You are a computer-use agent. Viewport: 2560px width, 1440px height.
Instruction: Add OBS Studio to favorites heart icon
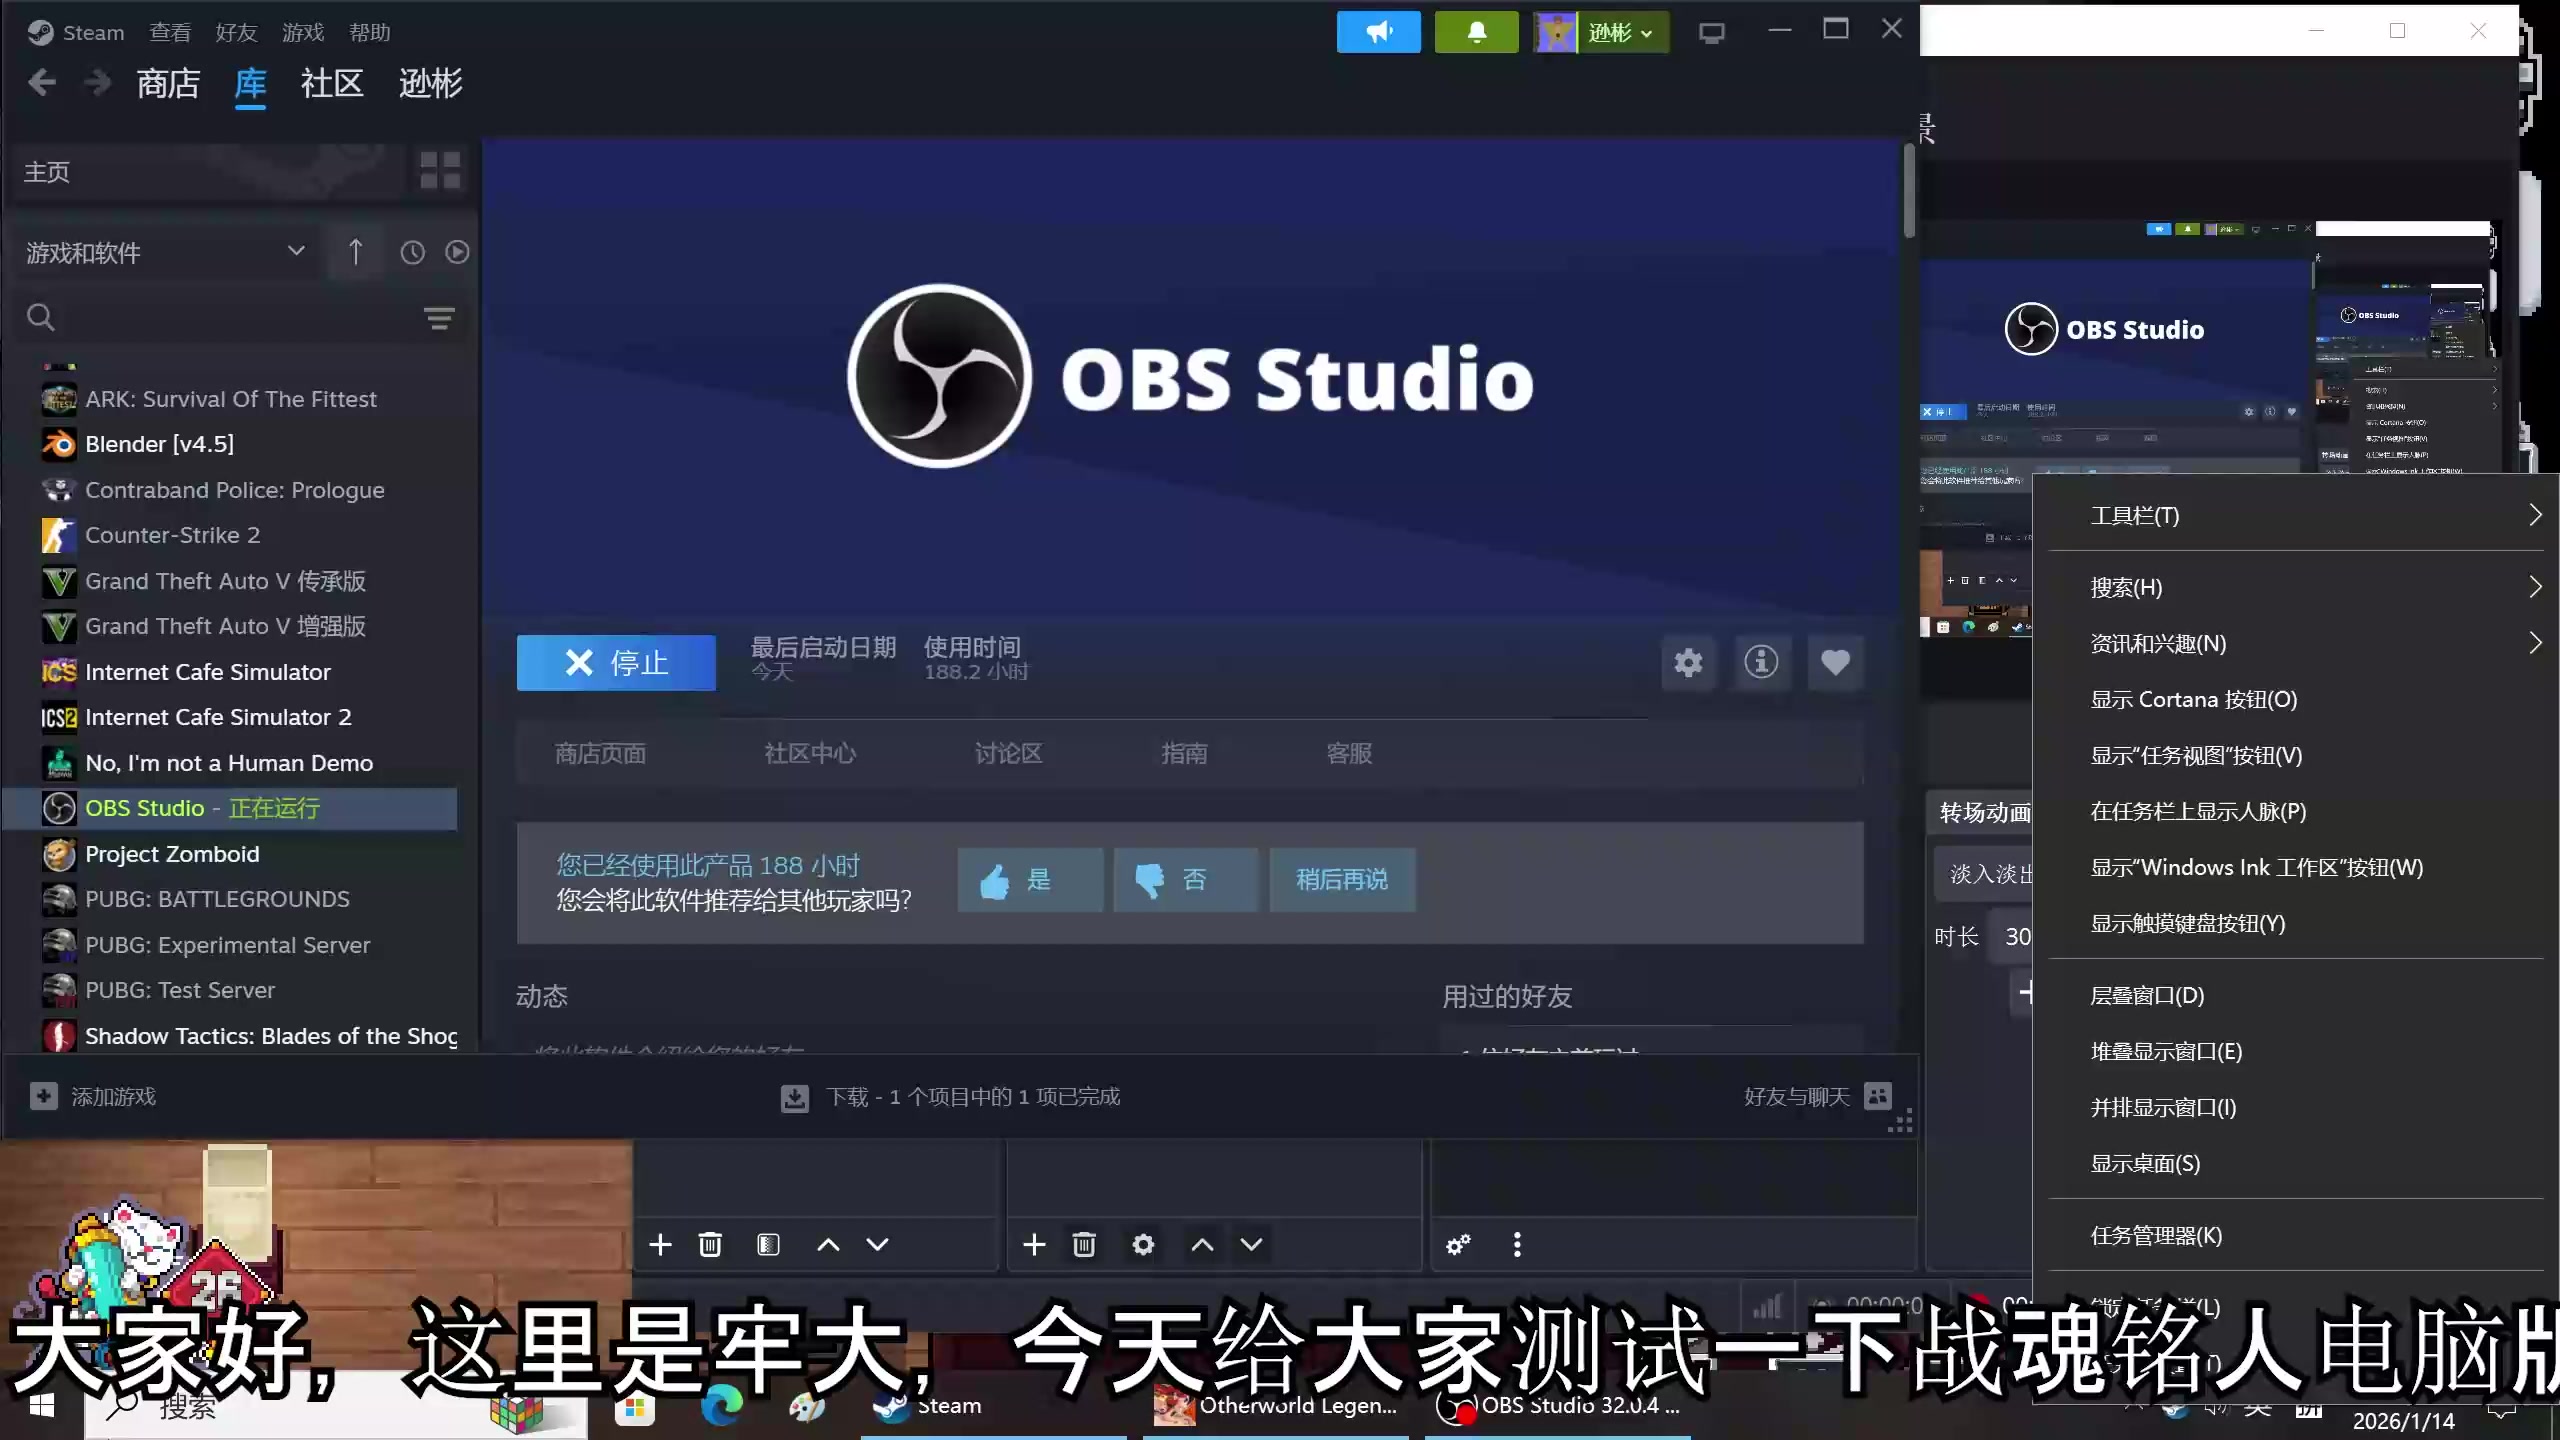tap(1835, 662)
